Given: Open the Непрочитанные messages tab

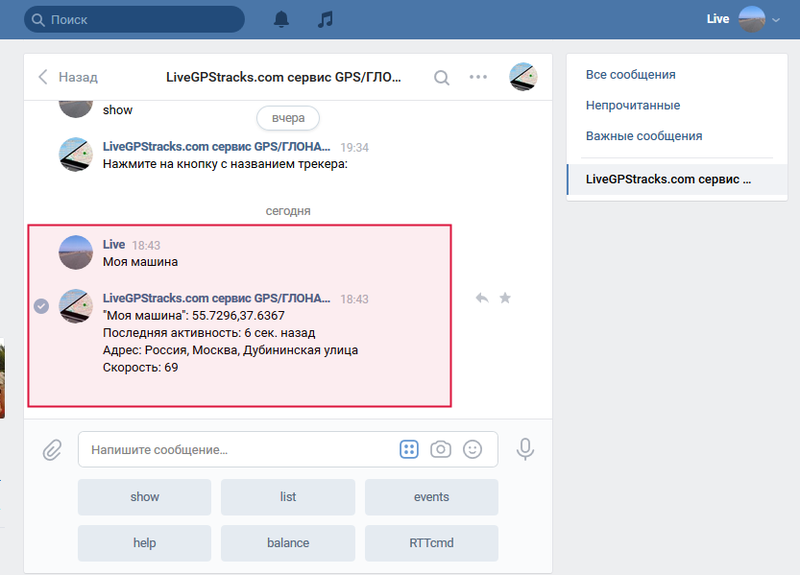Looking at the screenshot, I should (632, 105).
